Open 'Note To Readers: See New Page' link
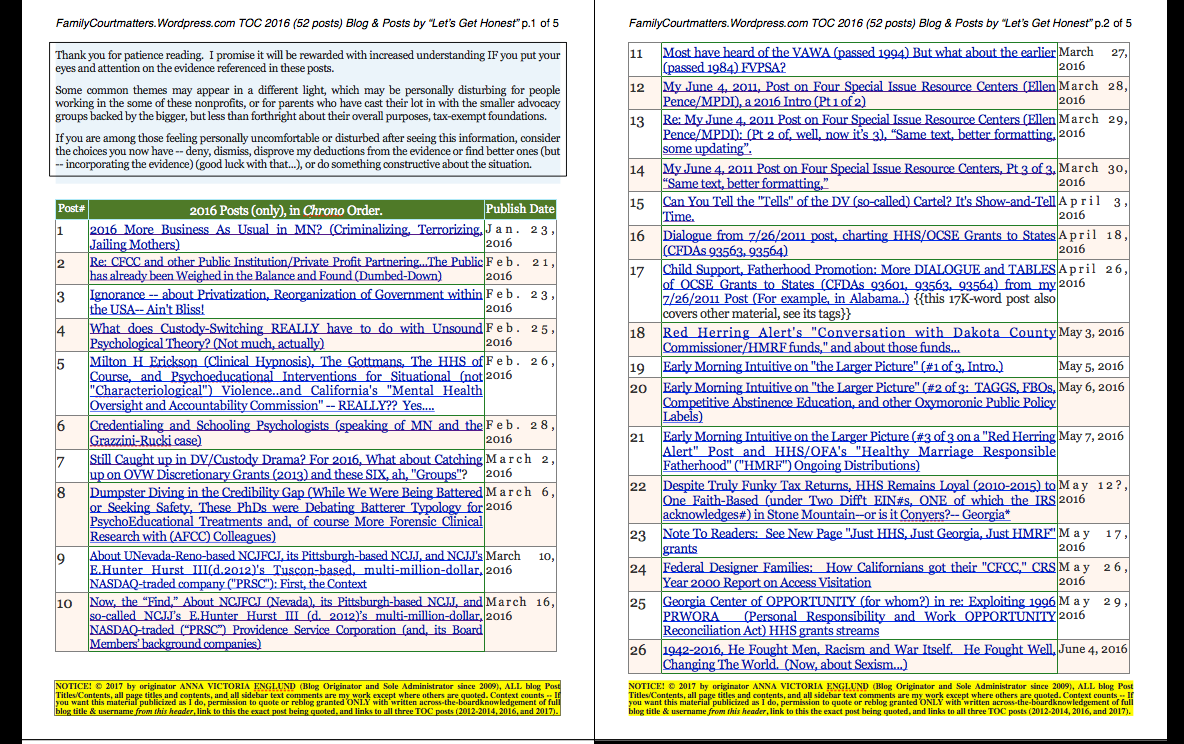The image size is (1184, 744). pyautogui.click(x=858, y=535)
